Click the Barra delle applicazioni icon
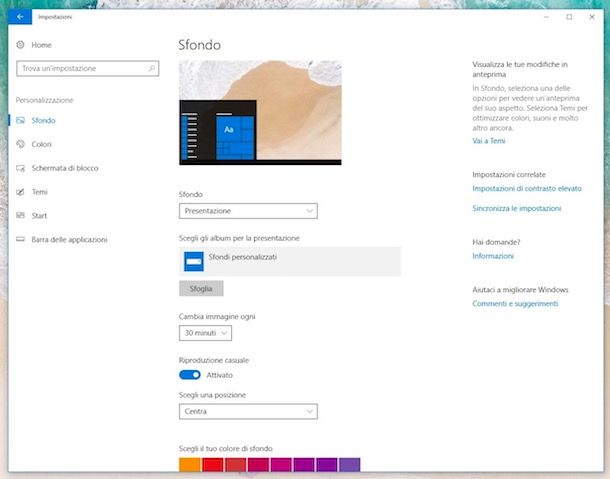This screenshot has width=610, height=479. 20,239
